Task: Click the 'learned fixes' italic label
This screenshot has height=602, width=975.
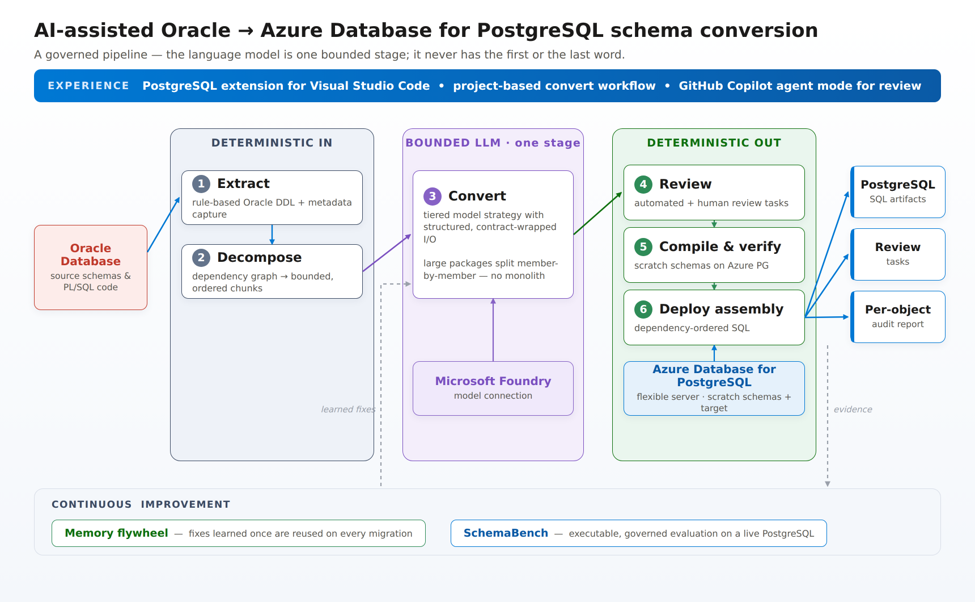Action: [348, 409]
